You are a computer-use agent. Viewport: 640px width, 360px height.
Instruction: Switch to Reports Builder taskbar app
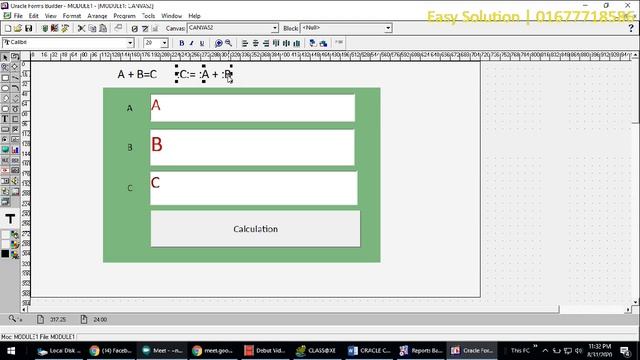pos(421,351)
